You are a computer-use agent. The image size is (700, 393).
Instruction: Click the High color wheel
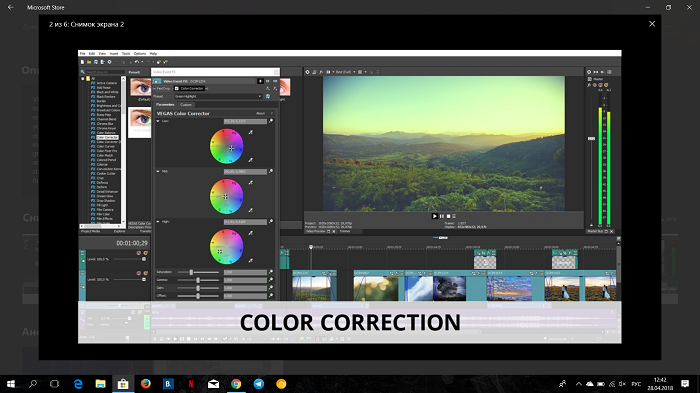[226, 247]
